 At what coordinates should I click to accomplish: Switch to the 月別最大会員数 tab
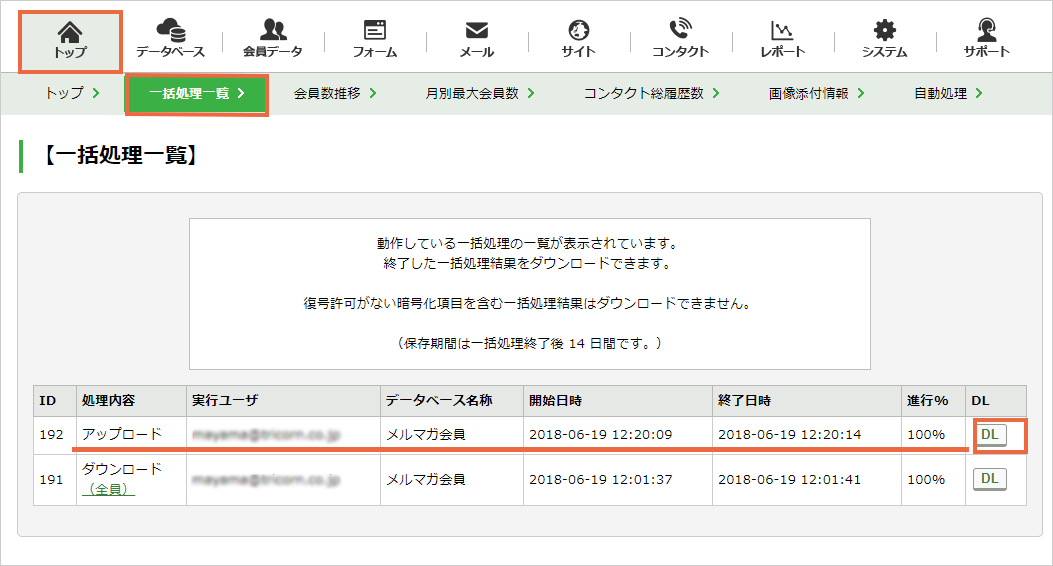point(479,93)
